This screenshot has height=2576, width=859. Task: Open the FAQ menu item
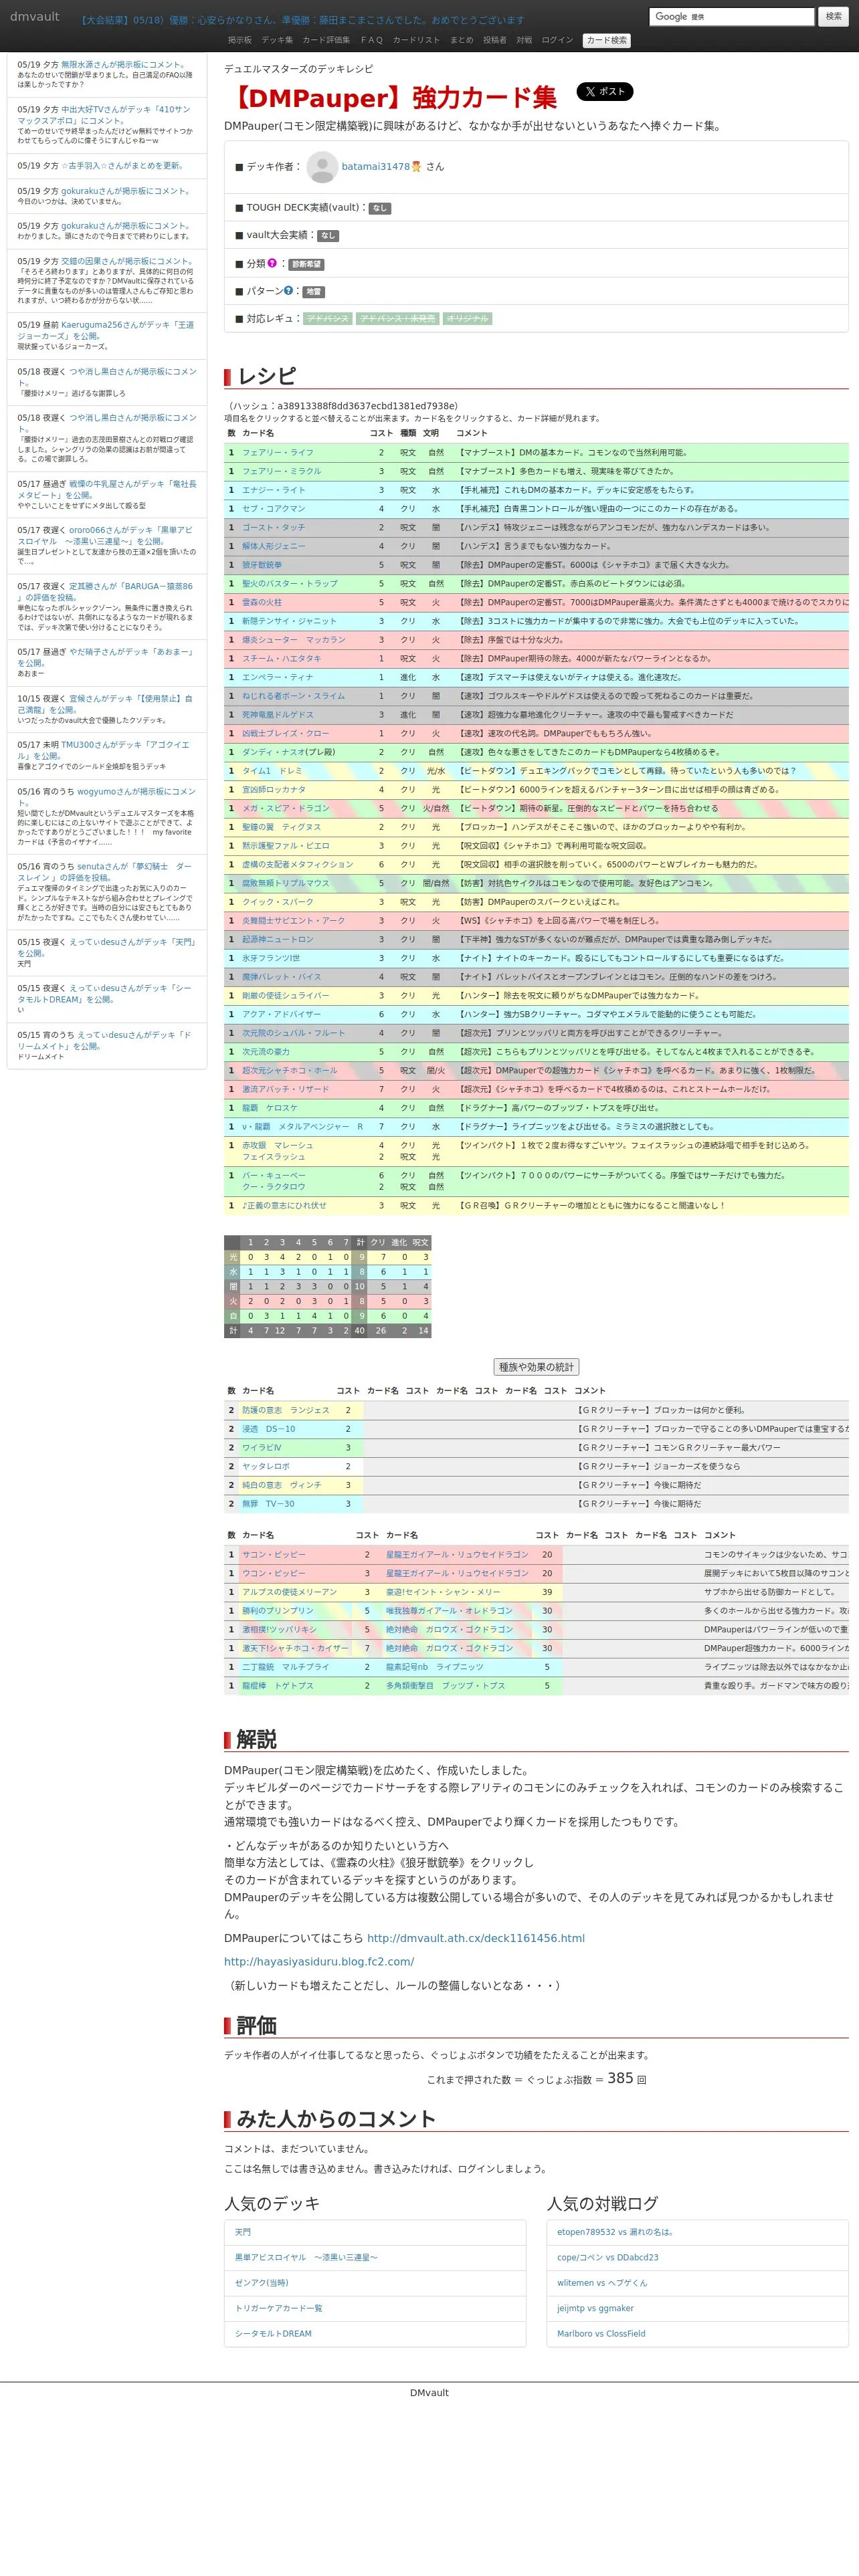point(372,40)
